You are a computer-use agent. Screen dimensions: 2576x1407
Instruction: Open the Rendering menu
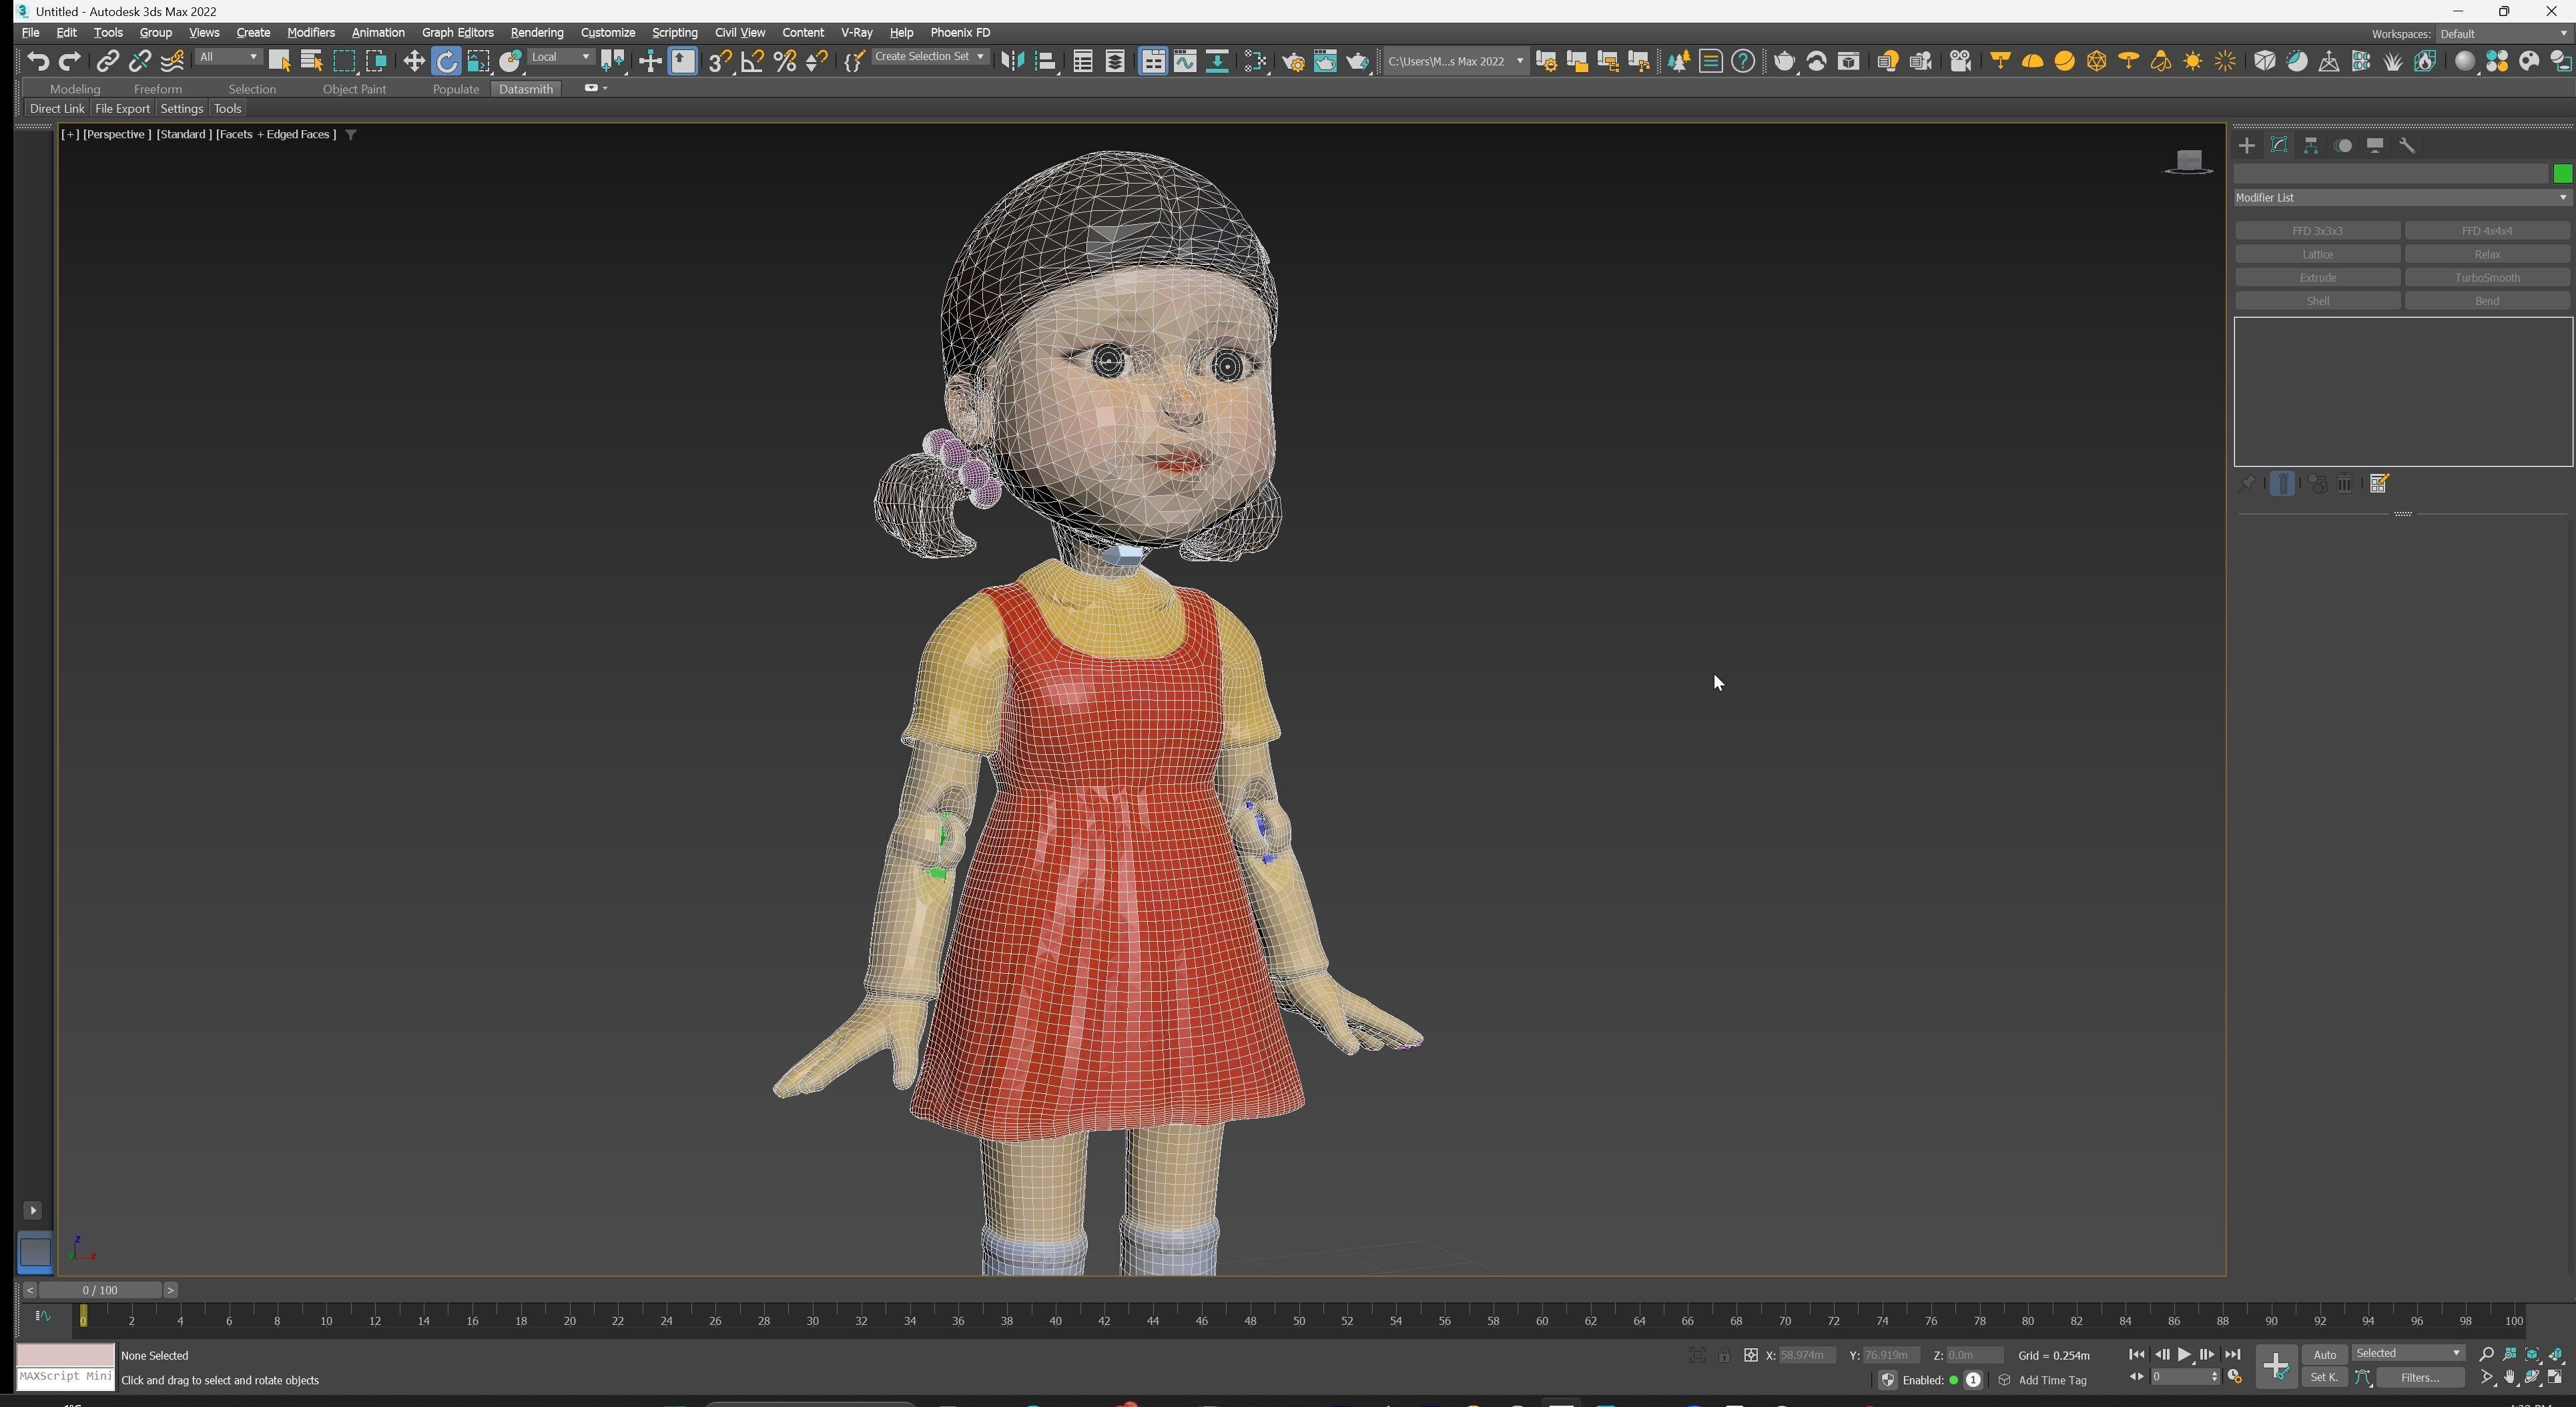pyautogui.click(x=536, y=33)
